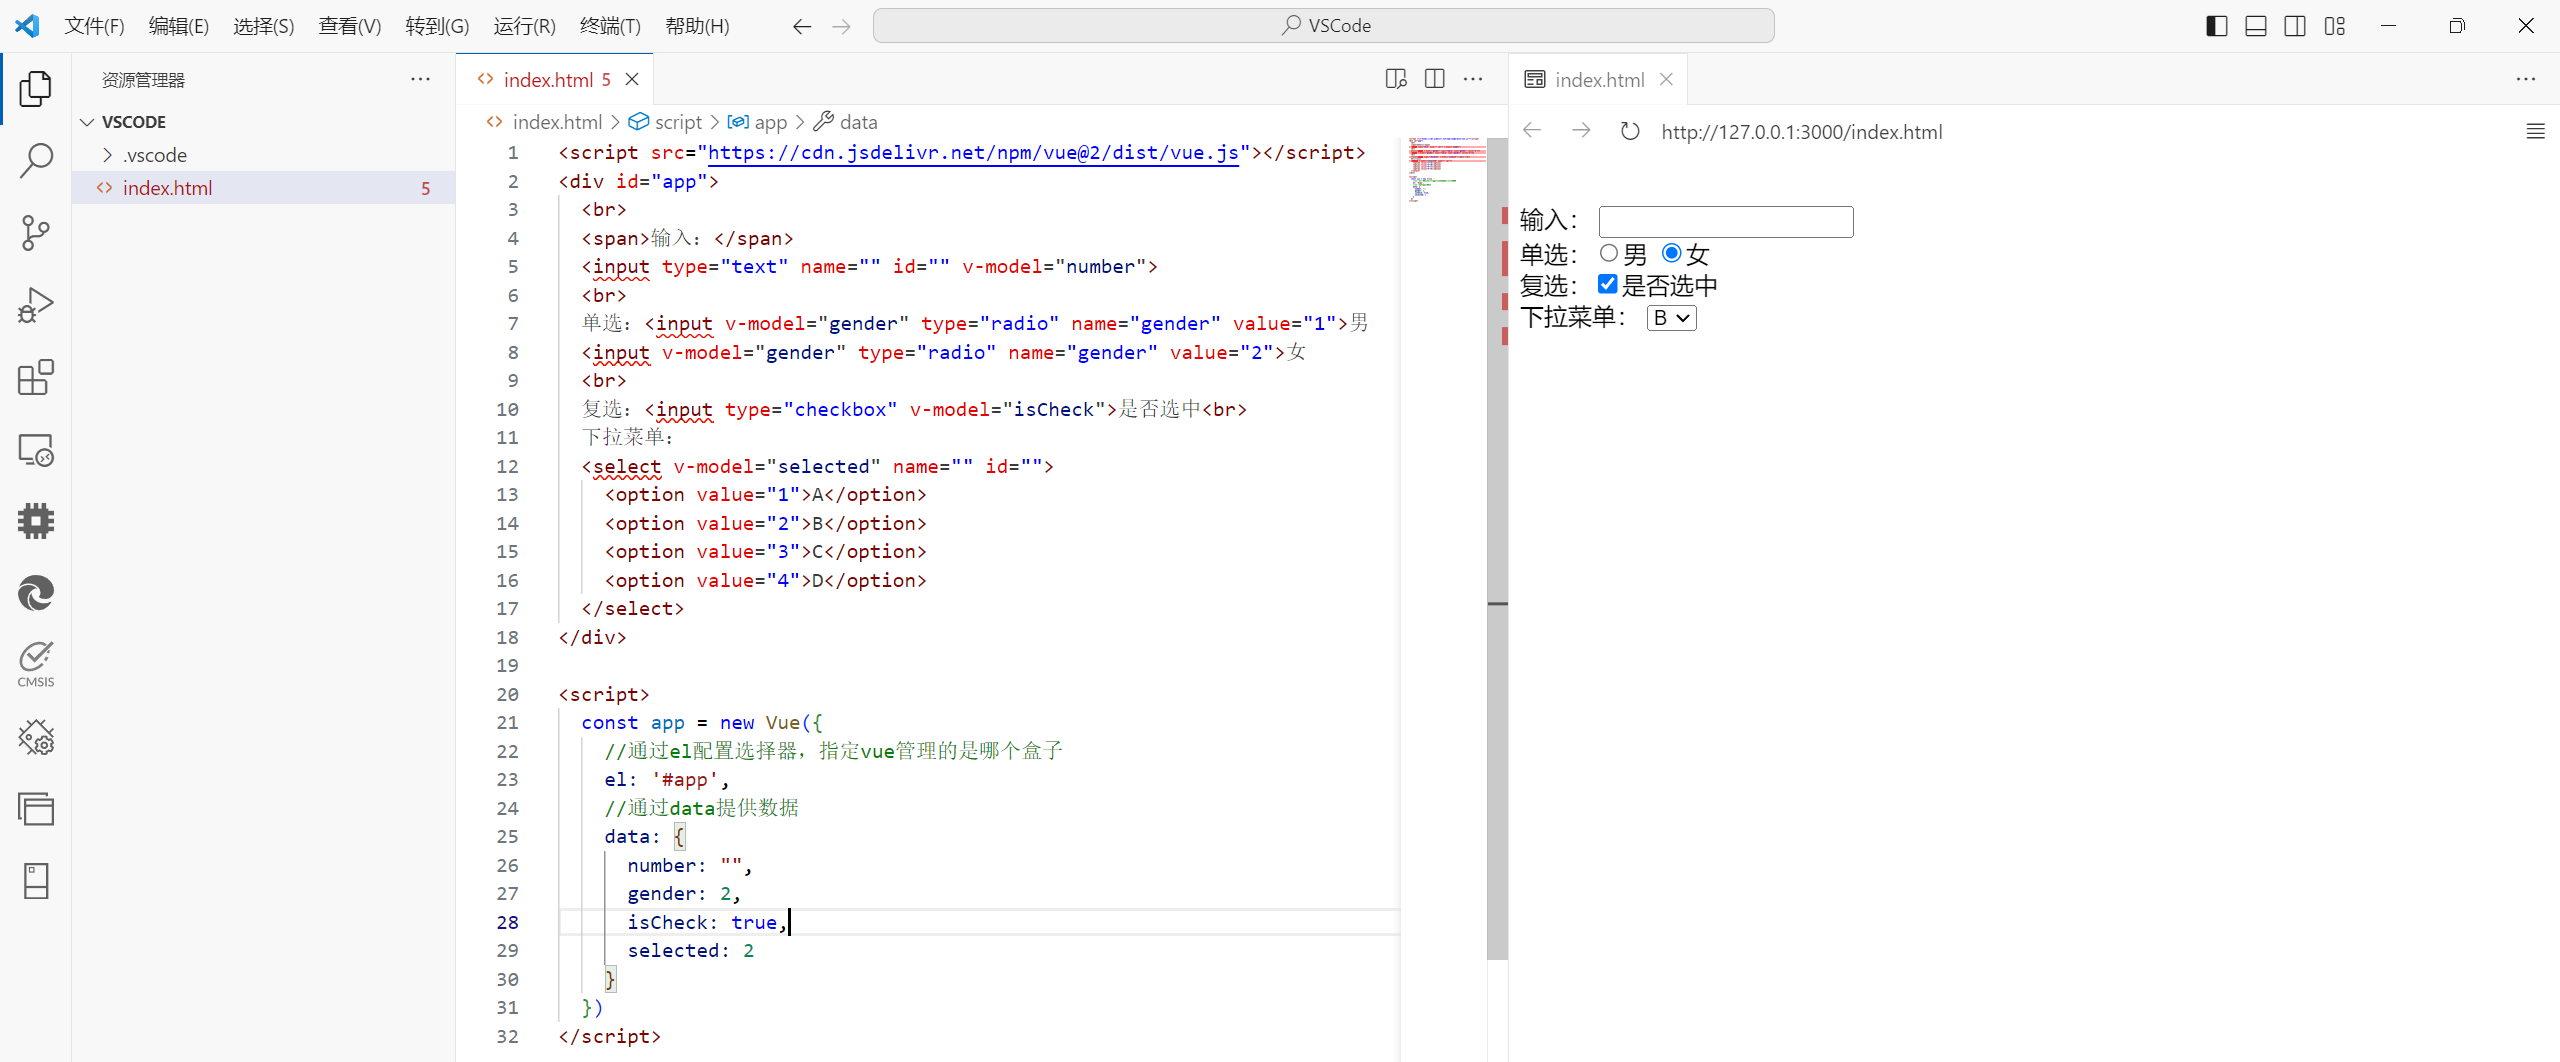The width and height of the screenshot is (2560, 1062).
Task: Toggle primary side bar layout icon
Action: (2217, 26)
